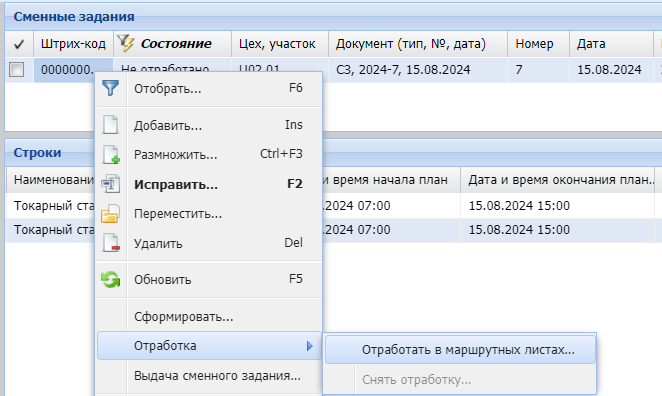
Task: Click the edit icon beside Исправить
Action: coord(111,184)
